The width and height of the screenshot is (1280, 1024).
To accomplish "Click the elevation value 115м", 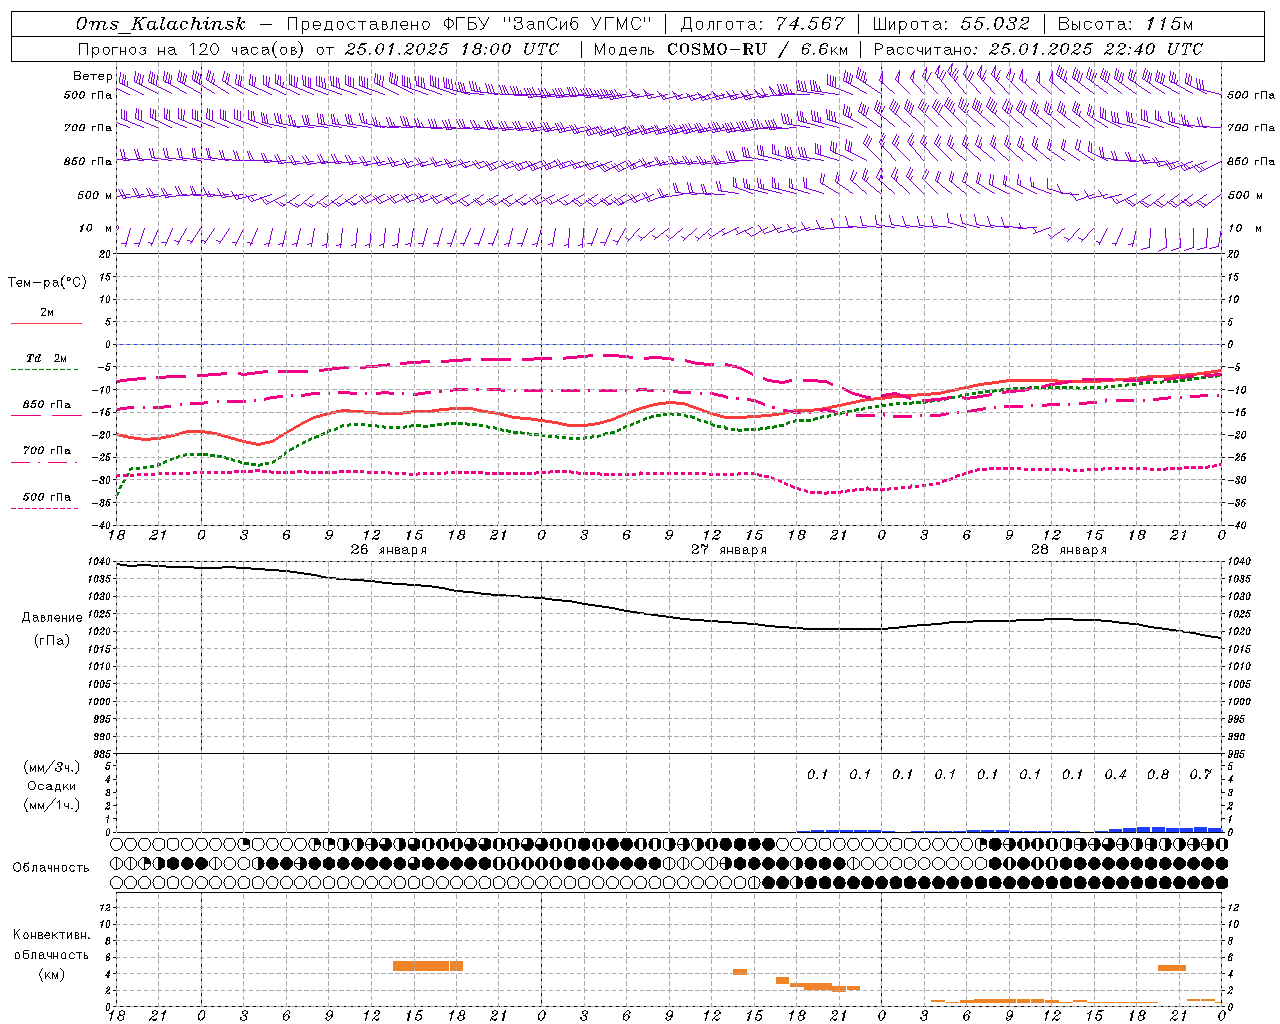I will [1170, 24].
